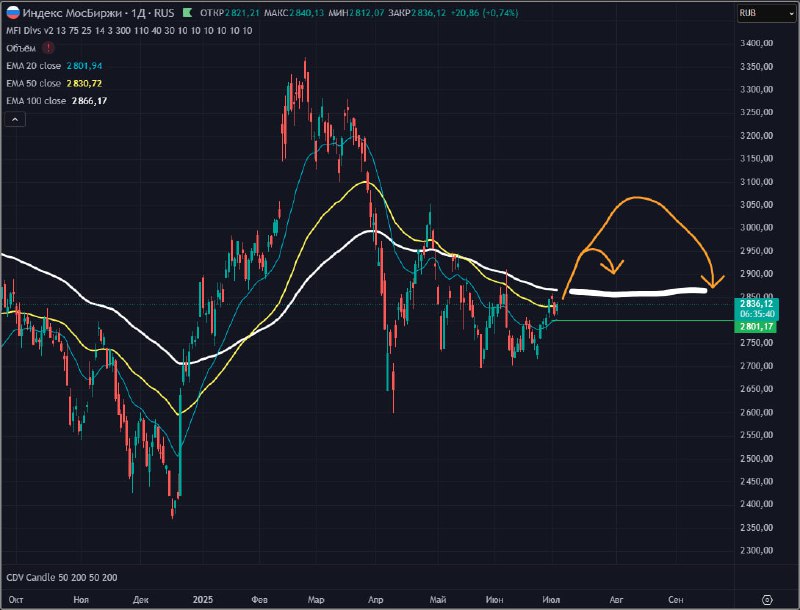Screen dimensions: 800x610
Task: Click the Окт label on time axis
Action: 15,600
